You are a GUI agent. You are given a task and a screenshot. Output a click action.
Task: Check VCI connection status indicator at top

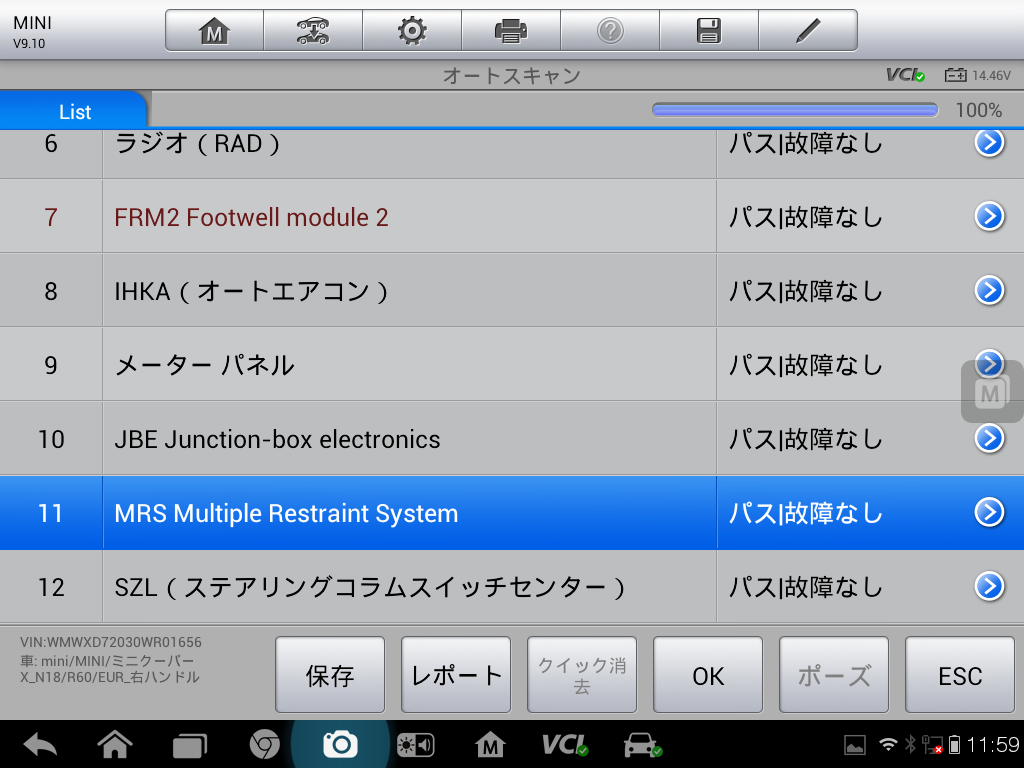click(x=905, y=75)
